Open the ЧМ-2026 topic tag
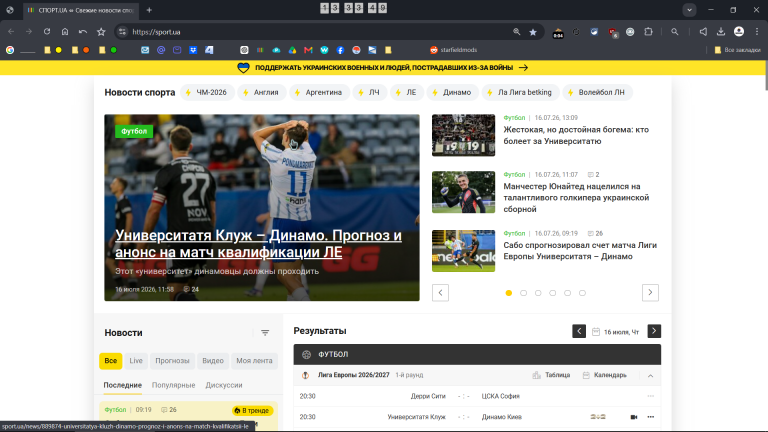Viewport: 768px width, 432px height. [x=207, y=93]
